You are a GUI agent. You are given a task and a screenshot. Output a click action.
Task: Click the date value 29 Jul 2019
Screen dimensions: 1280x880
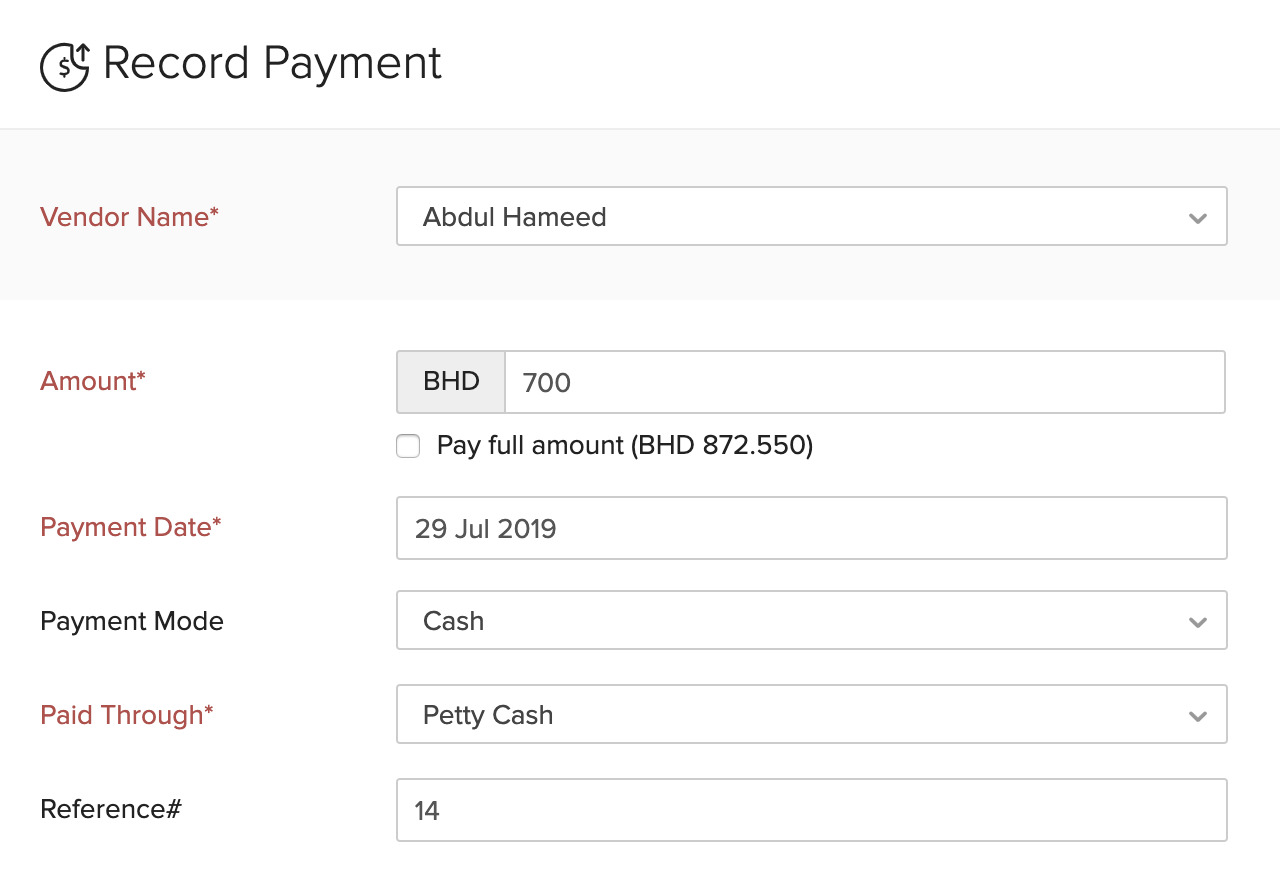pyautogui.click(x=486, y=528)
